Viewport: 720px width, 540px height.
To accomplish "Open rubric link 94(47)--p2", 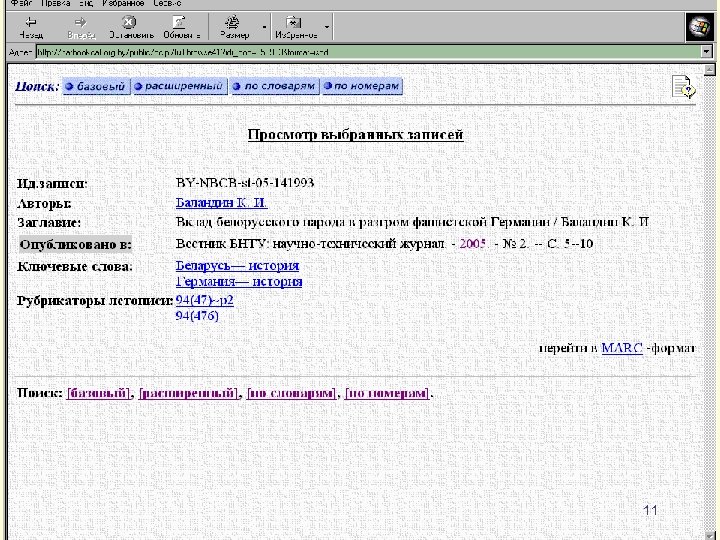I will (205, 300).
